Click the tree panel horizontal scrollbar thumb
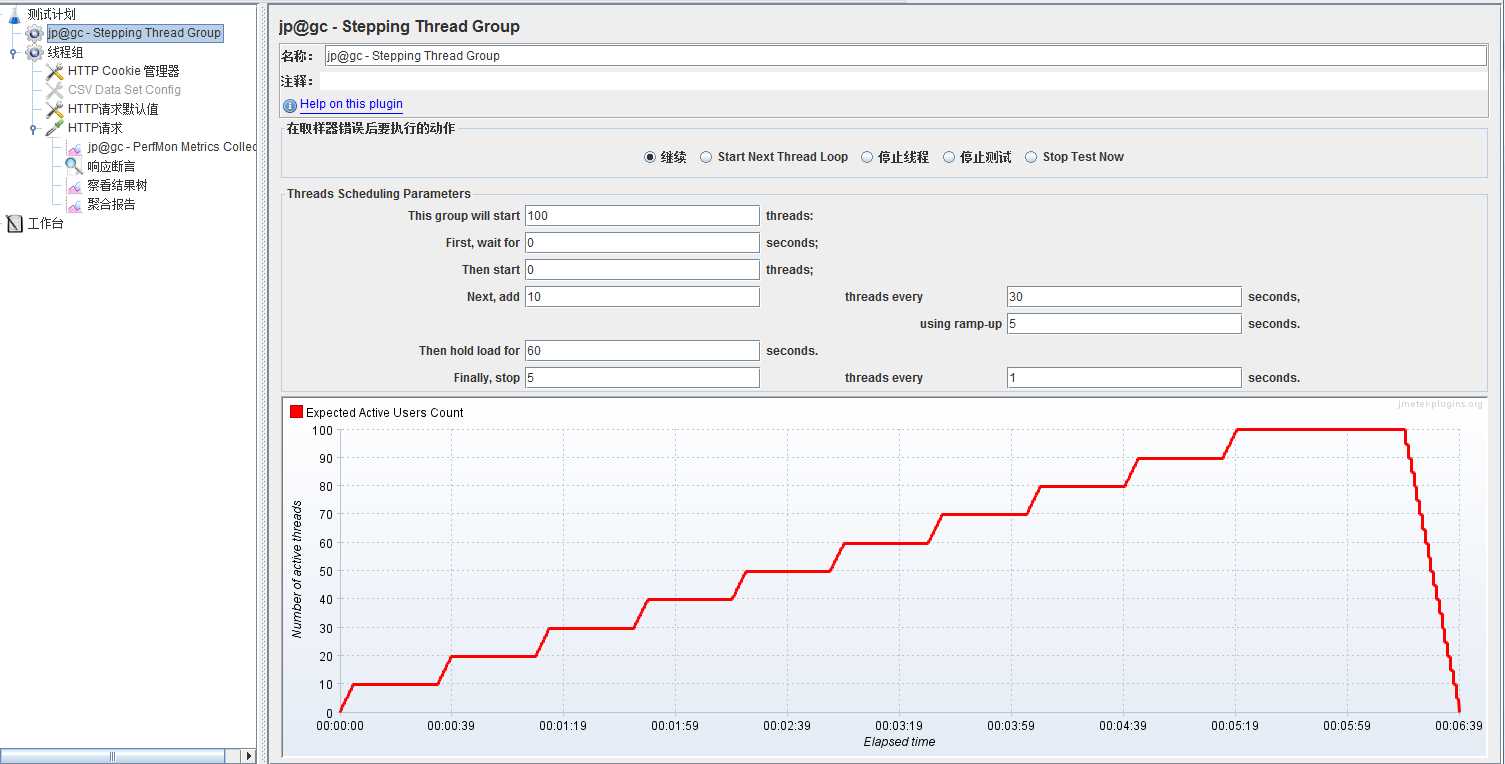 (x=112, y=756)
